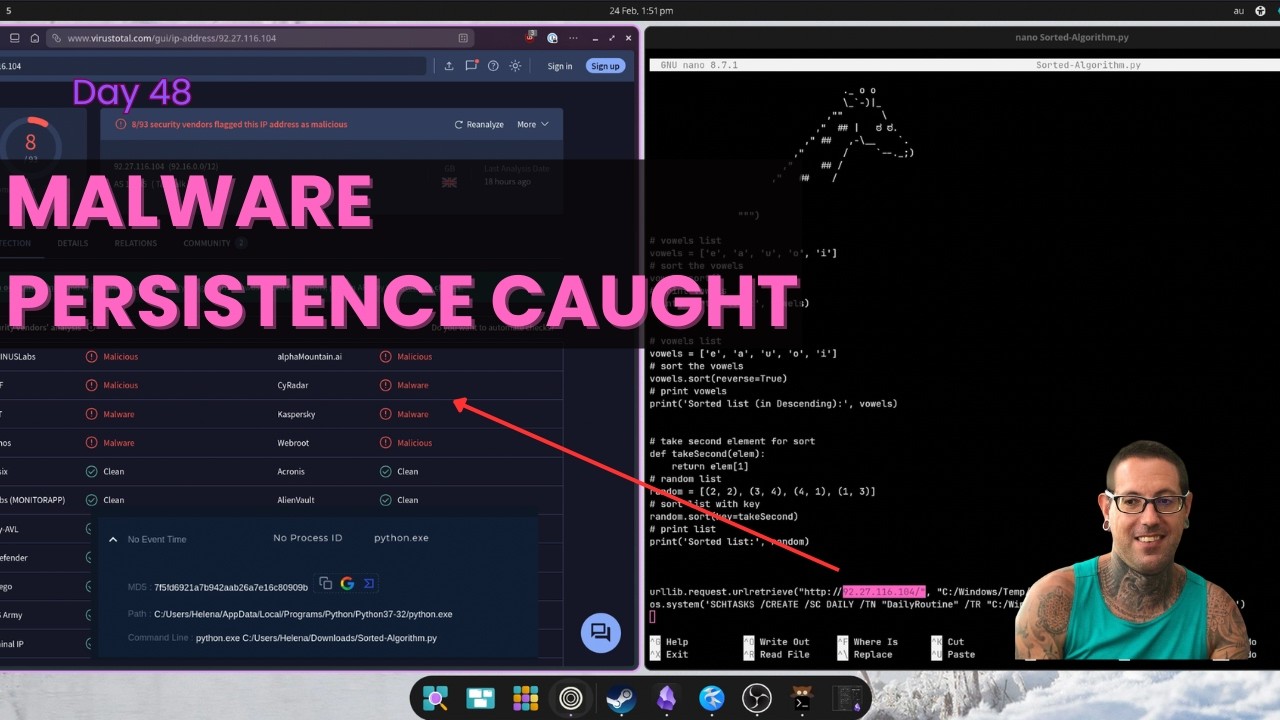Click the top bar clock 24 Feb, 1:51 pm

(641, 10)
